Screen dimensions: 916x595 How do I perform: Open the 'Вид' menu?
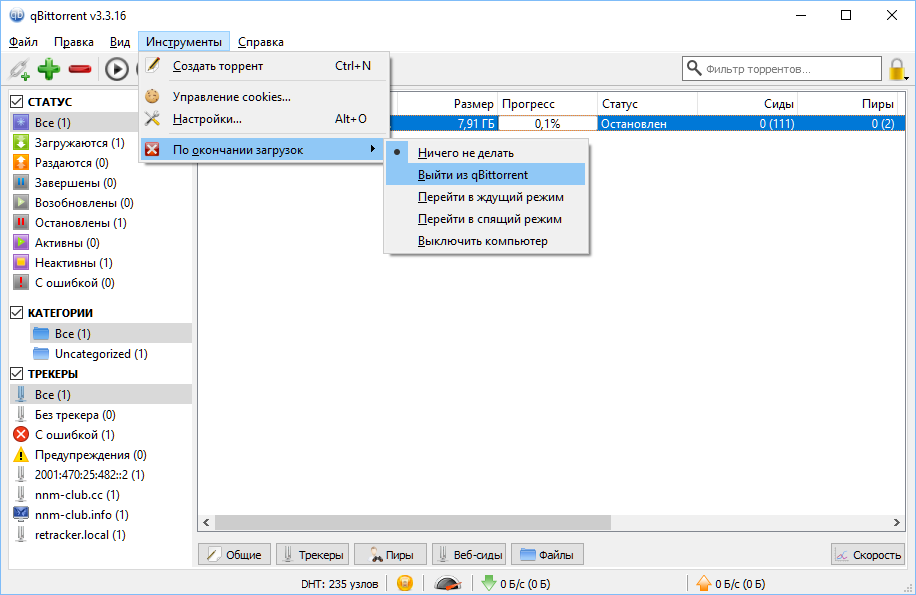coord(120,42)
